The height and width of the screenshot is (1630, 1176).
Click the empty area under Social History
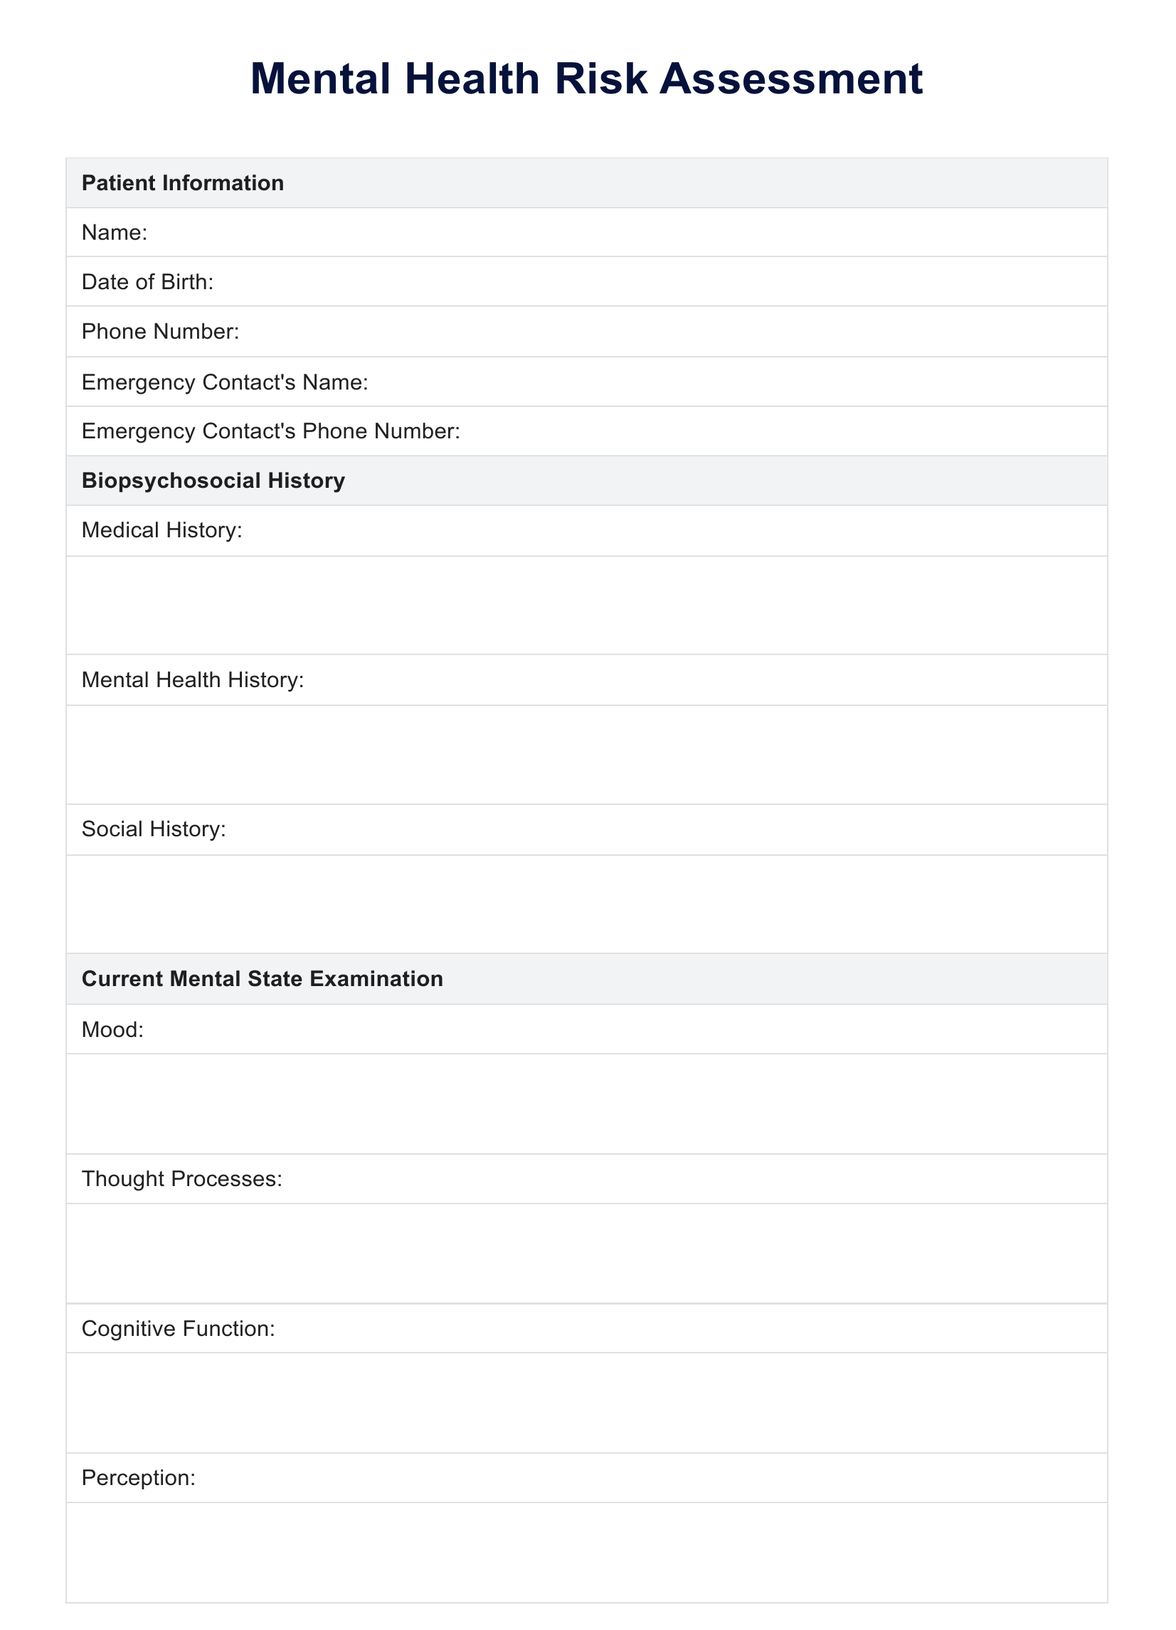click(x=587, y=904)
